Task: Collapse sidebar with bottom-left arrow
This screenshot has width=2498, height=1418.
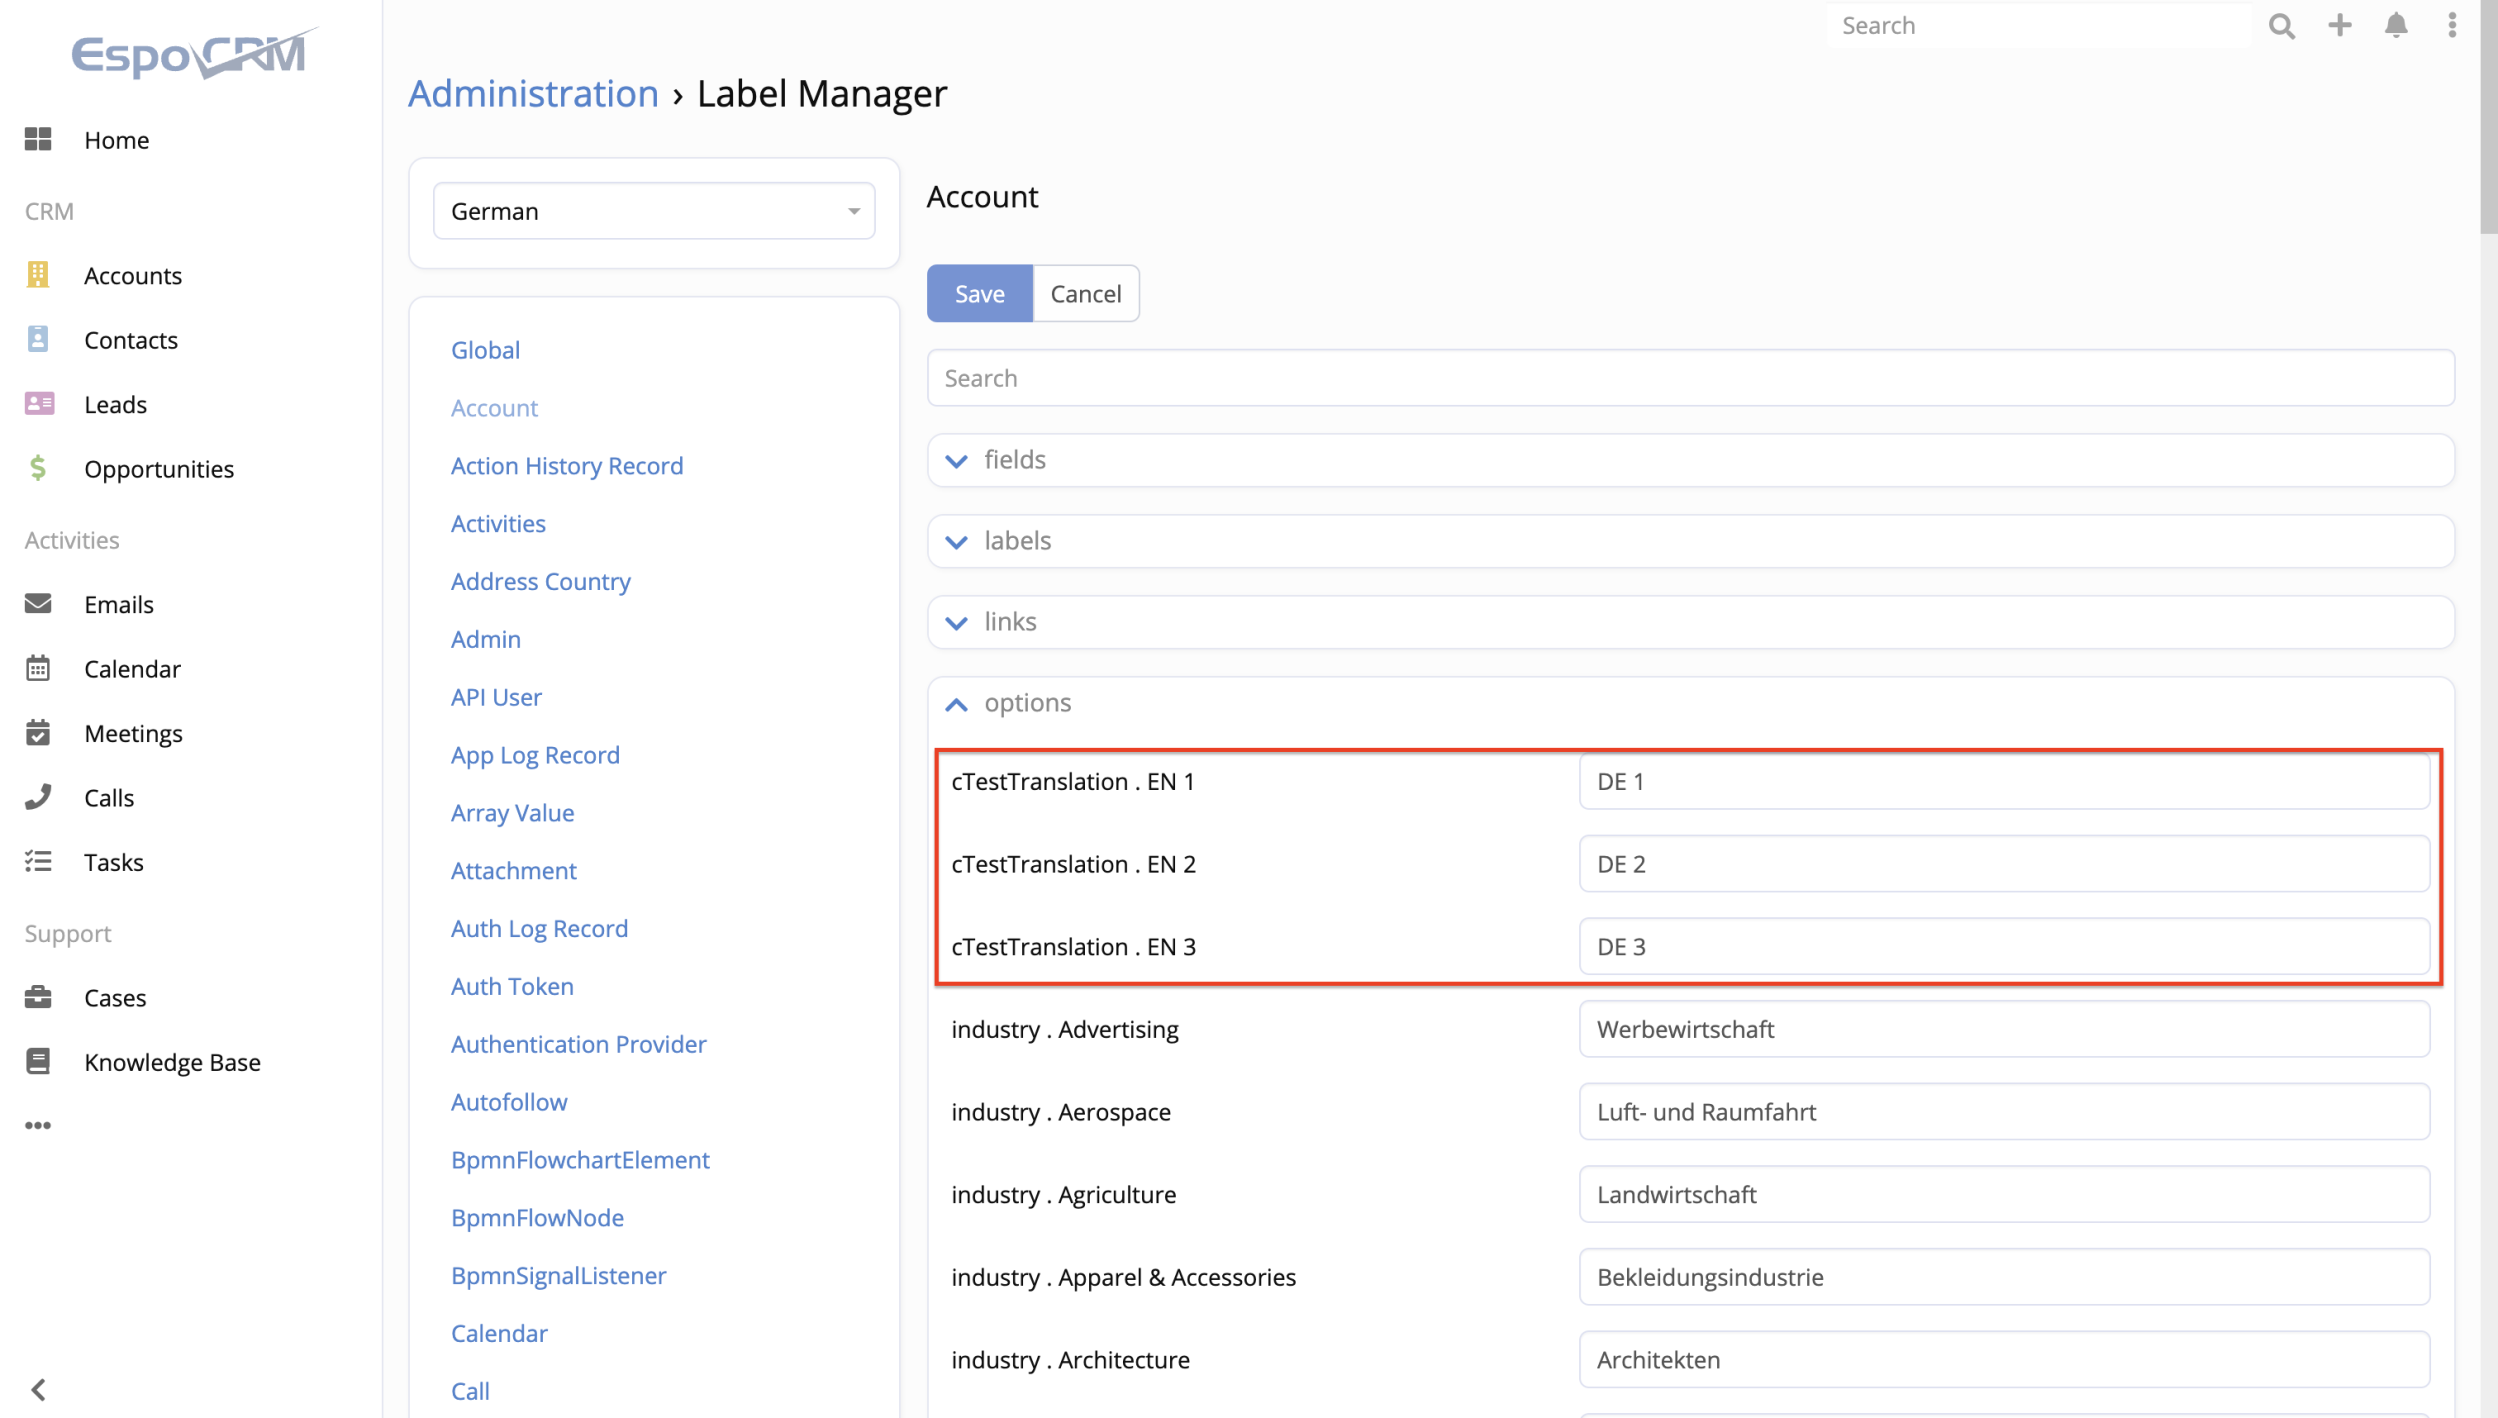Action: click(x=38, y=1389)
